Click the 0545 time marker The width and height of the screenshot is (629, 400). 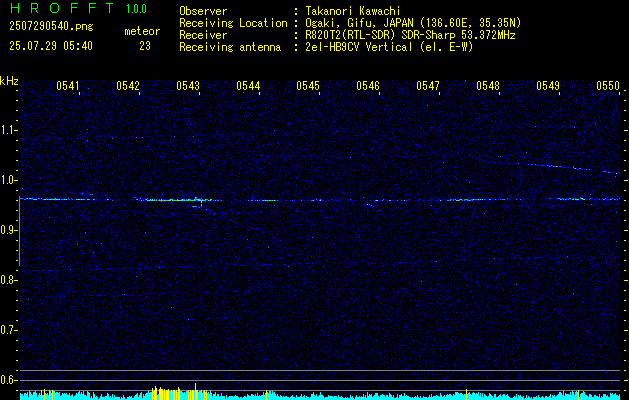click(x=308, y=86)
